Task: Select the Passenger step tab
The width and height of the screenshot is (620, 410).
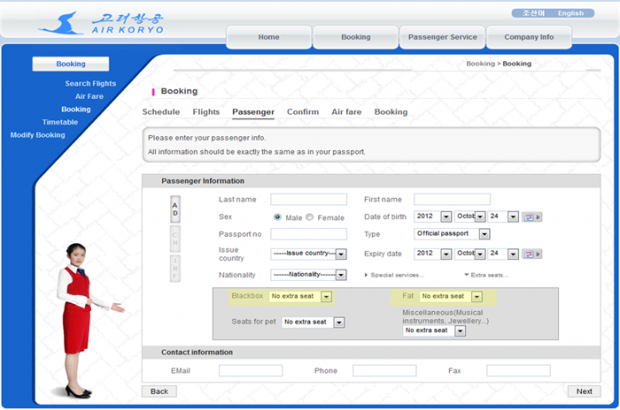Action: [x=253, y=112]
